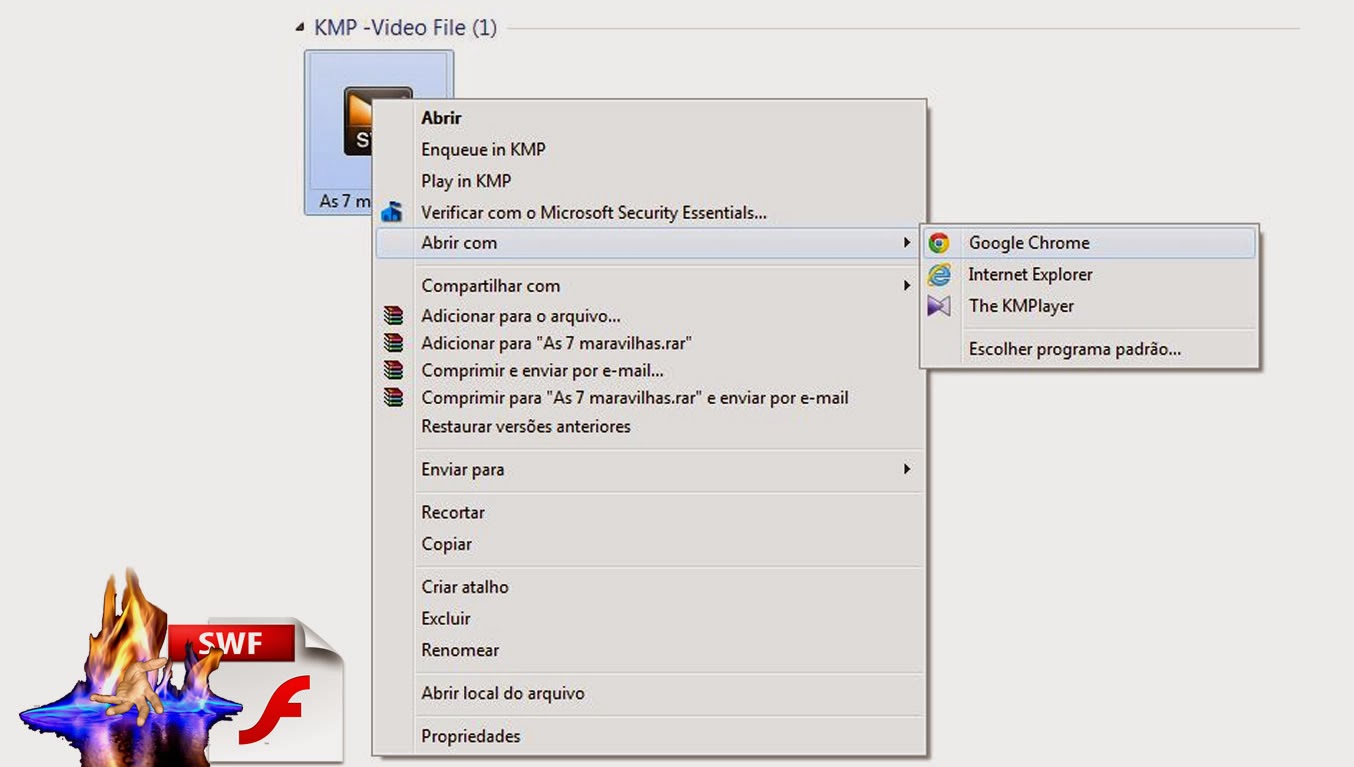Viewport: 1354px width, 767px height.
Task: Click WinRAR icon beside 'Comprimir para "As 7 maravilhas.rar" e enviar'
Action: [x=393, y=397]
